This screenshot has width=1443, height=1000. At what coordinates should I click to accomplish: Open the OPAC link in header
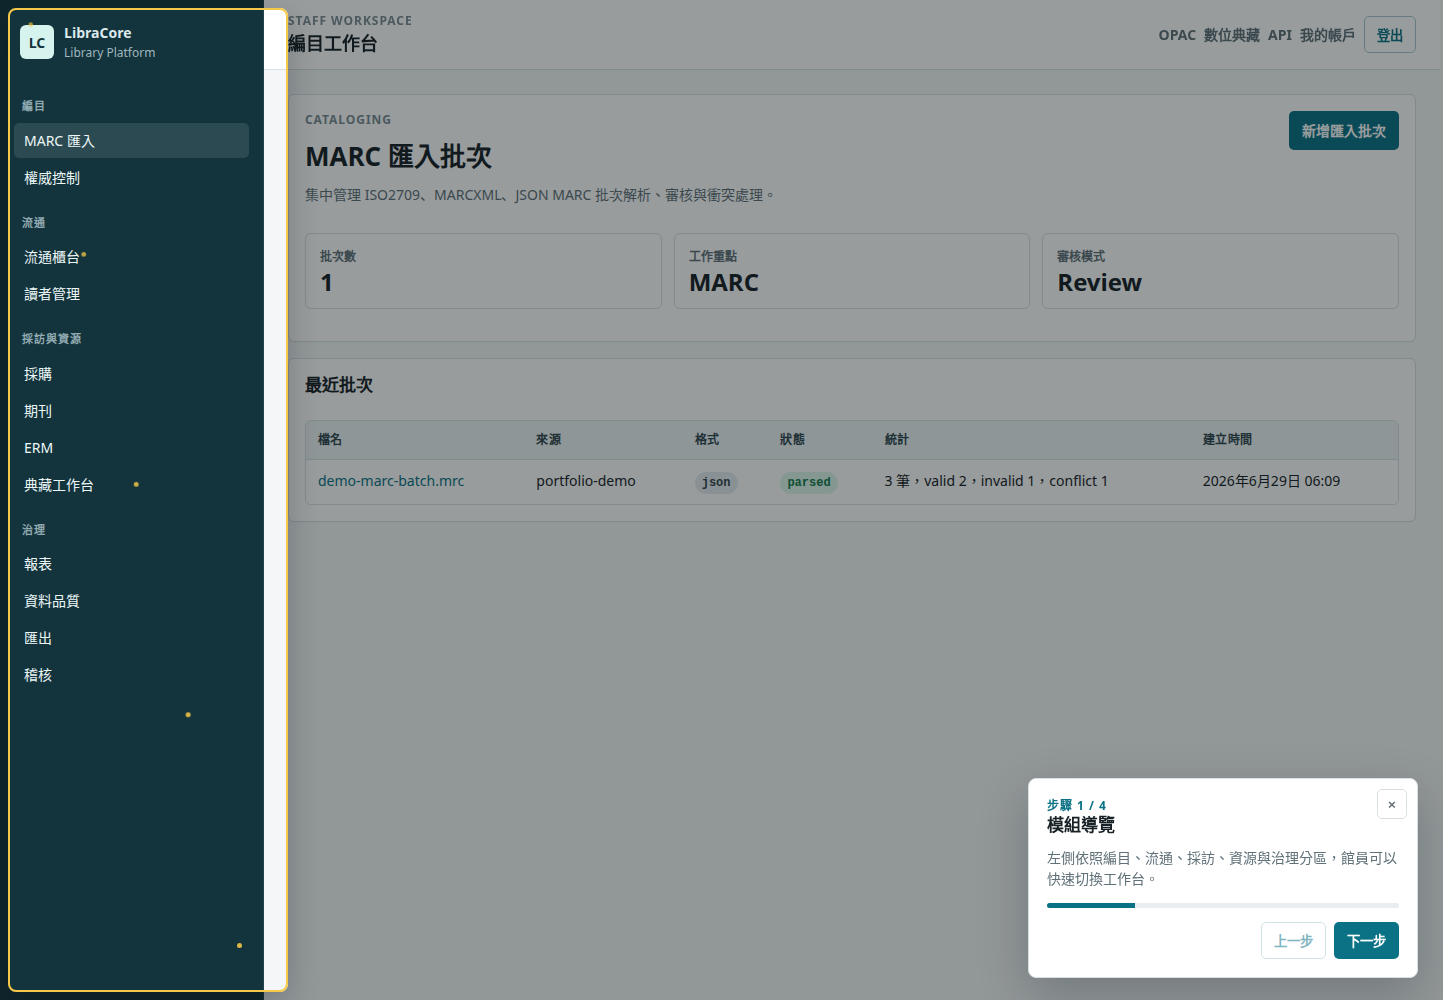[x=1177, y=35]
